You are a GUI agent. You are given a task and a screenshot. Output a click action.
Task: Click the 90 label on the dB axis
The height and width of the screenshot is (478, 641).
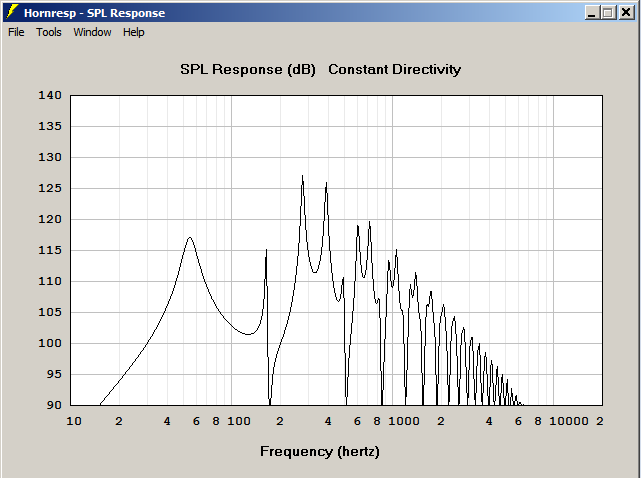[54, 405]
